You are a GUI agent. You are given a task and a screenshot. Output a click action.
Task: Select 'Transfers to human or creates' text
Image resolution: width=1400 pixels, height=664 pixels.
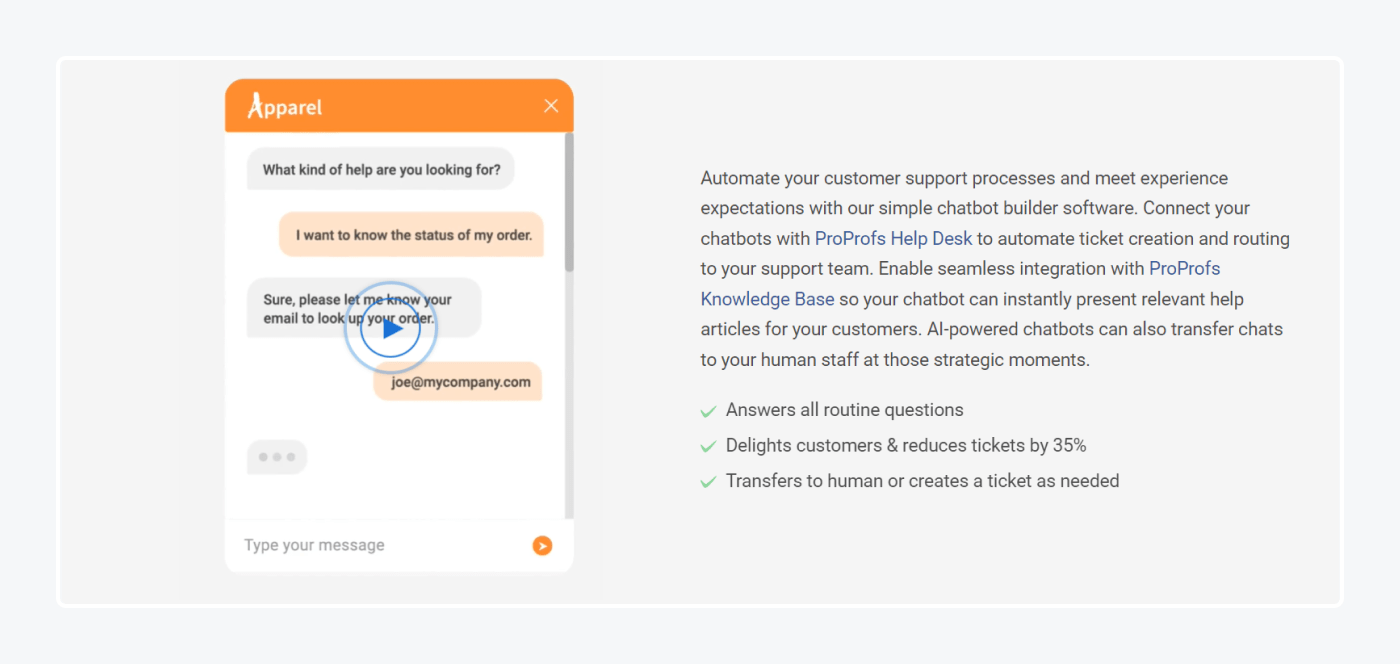(851, 481)
